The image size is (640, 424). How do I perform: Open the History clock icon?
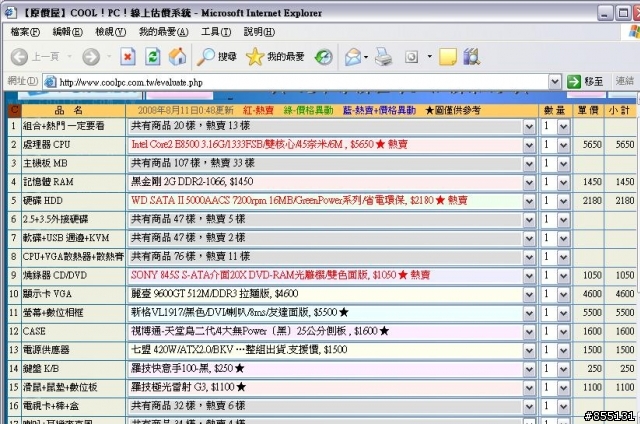324,57
